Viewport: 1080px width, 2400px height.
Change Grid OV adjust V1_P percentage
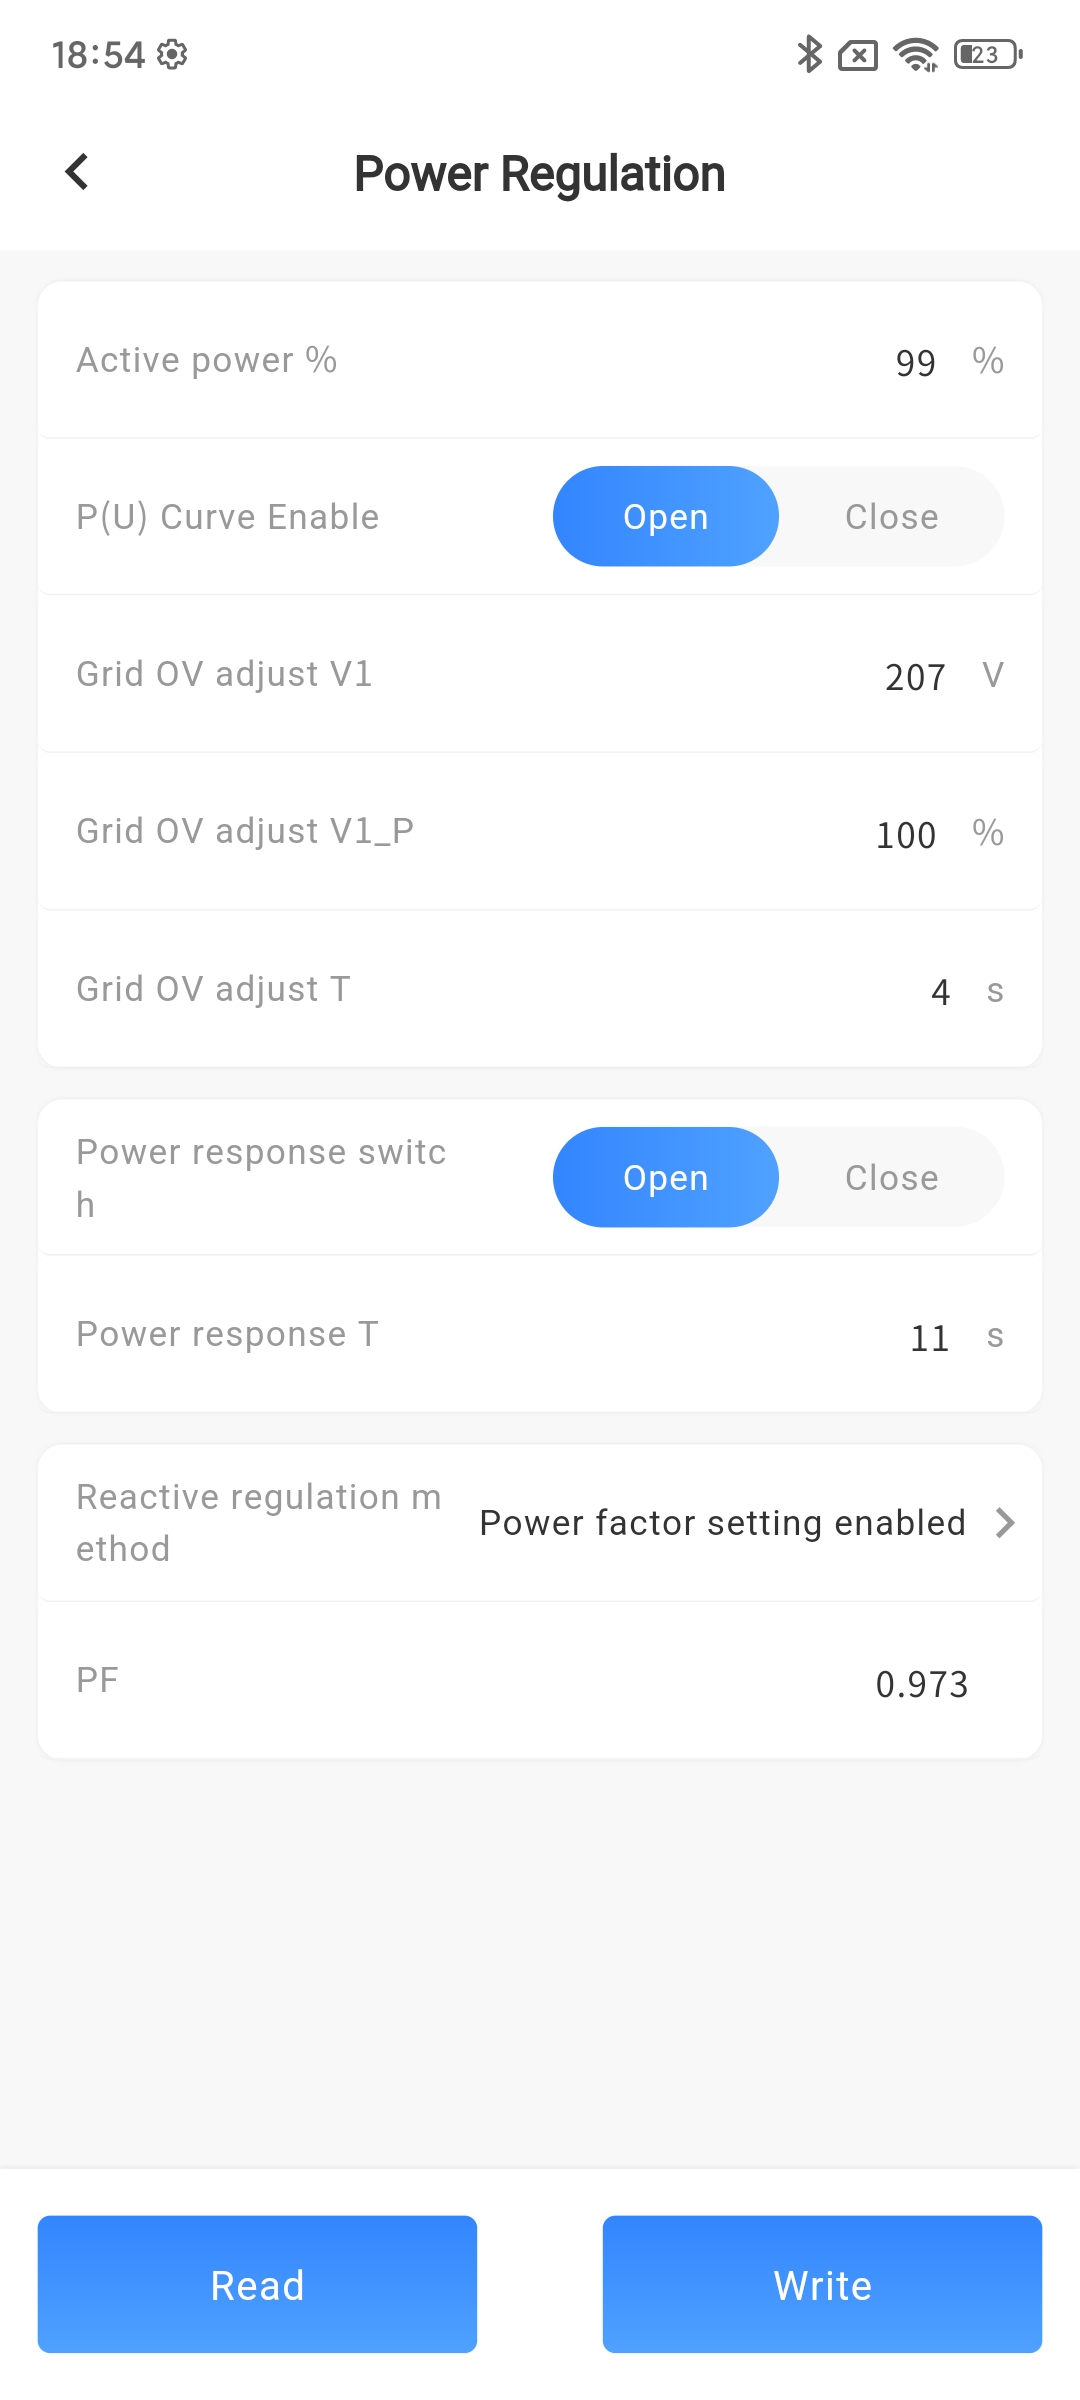coord(905,835)
